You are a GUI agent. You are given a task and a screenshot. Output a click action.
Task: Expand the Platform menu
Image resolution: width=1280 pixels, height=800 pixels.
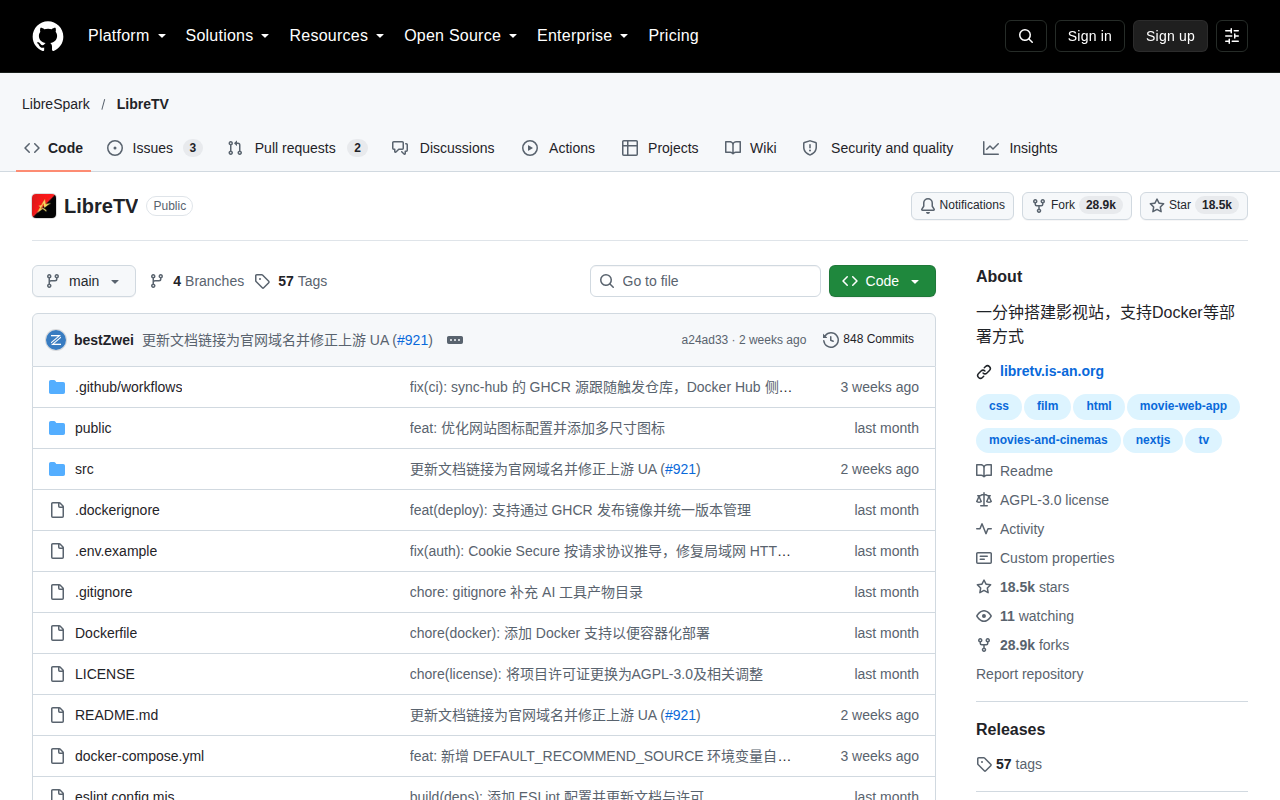[x=128, y=36]
